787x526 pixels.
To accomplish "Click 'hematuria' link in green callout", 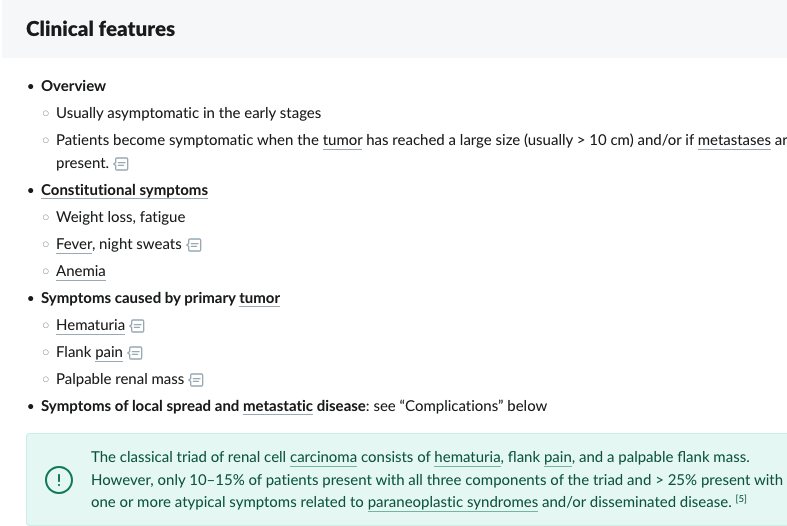I will point(467,457).
